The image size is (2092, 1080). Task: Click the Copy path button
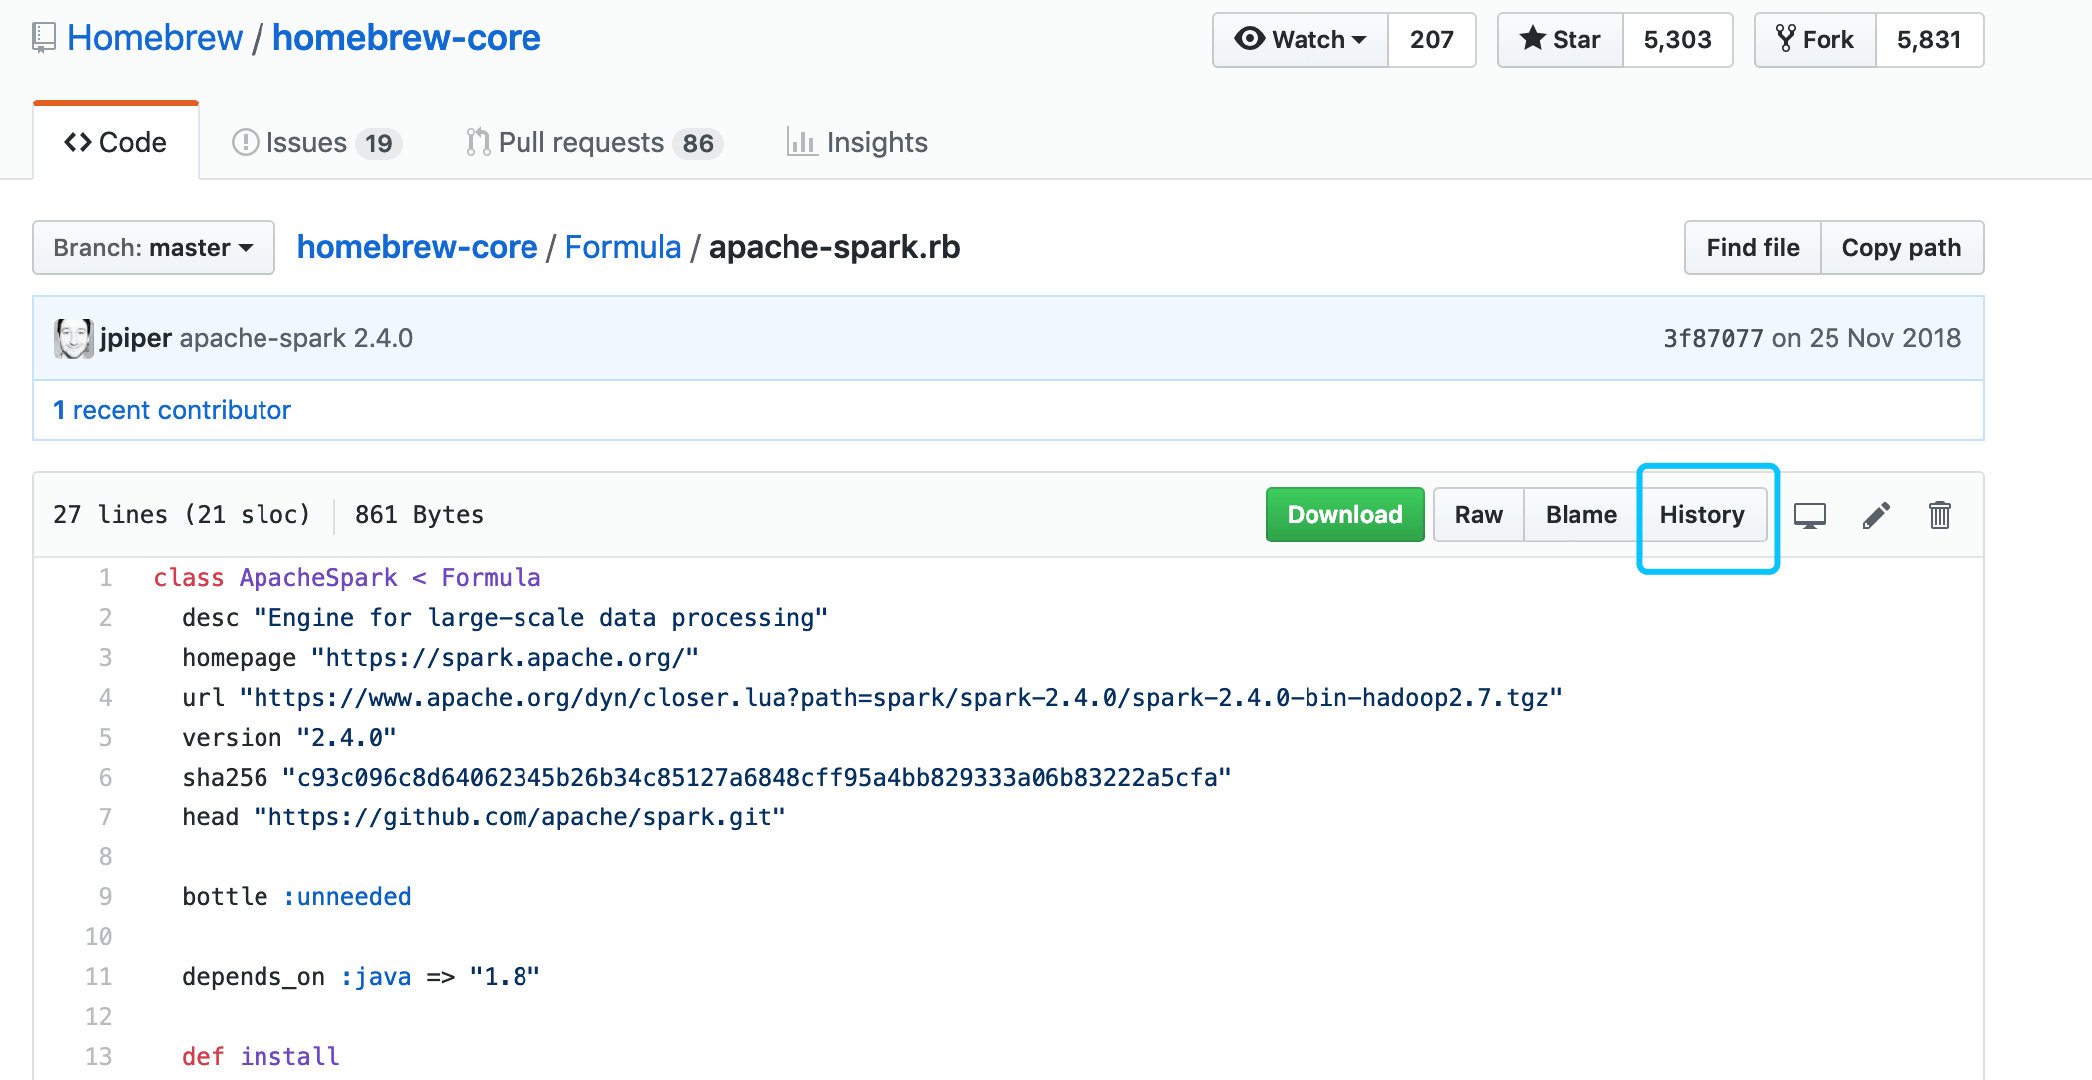tap(1901, 248)
